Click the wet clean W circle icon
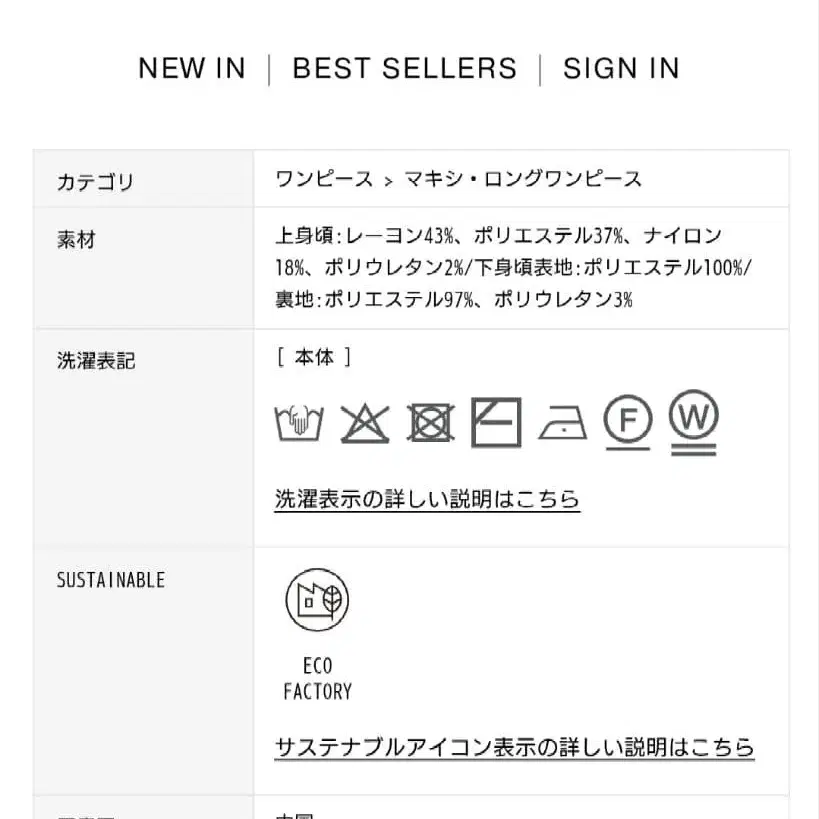This screenshot has height=819, width=819. tap(694, 421)
